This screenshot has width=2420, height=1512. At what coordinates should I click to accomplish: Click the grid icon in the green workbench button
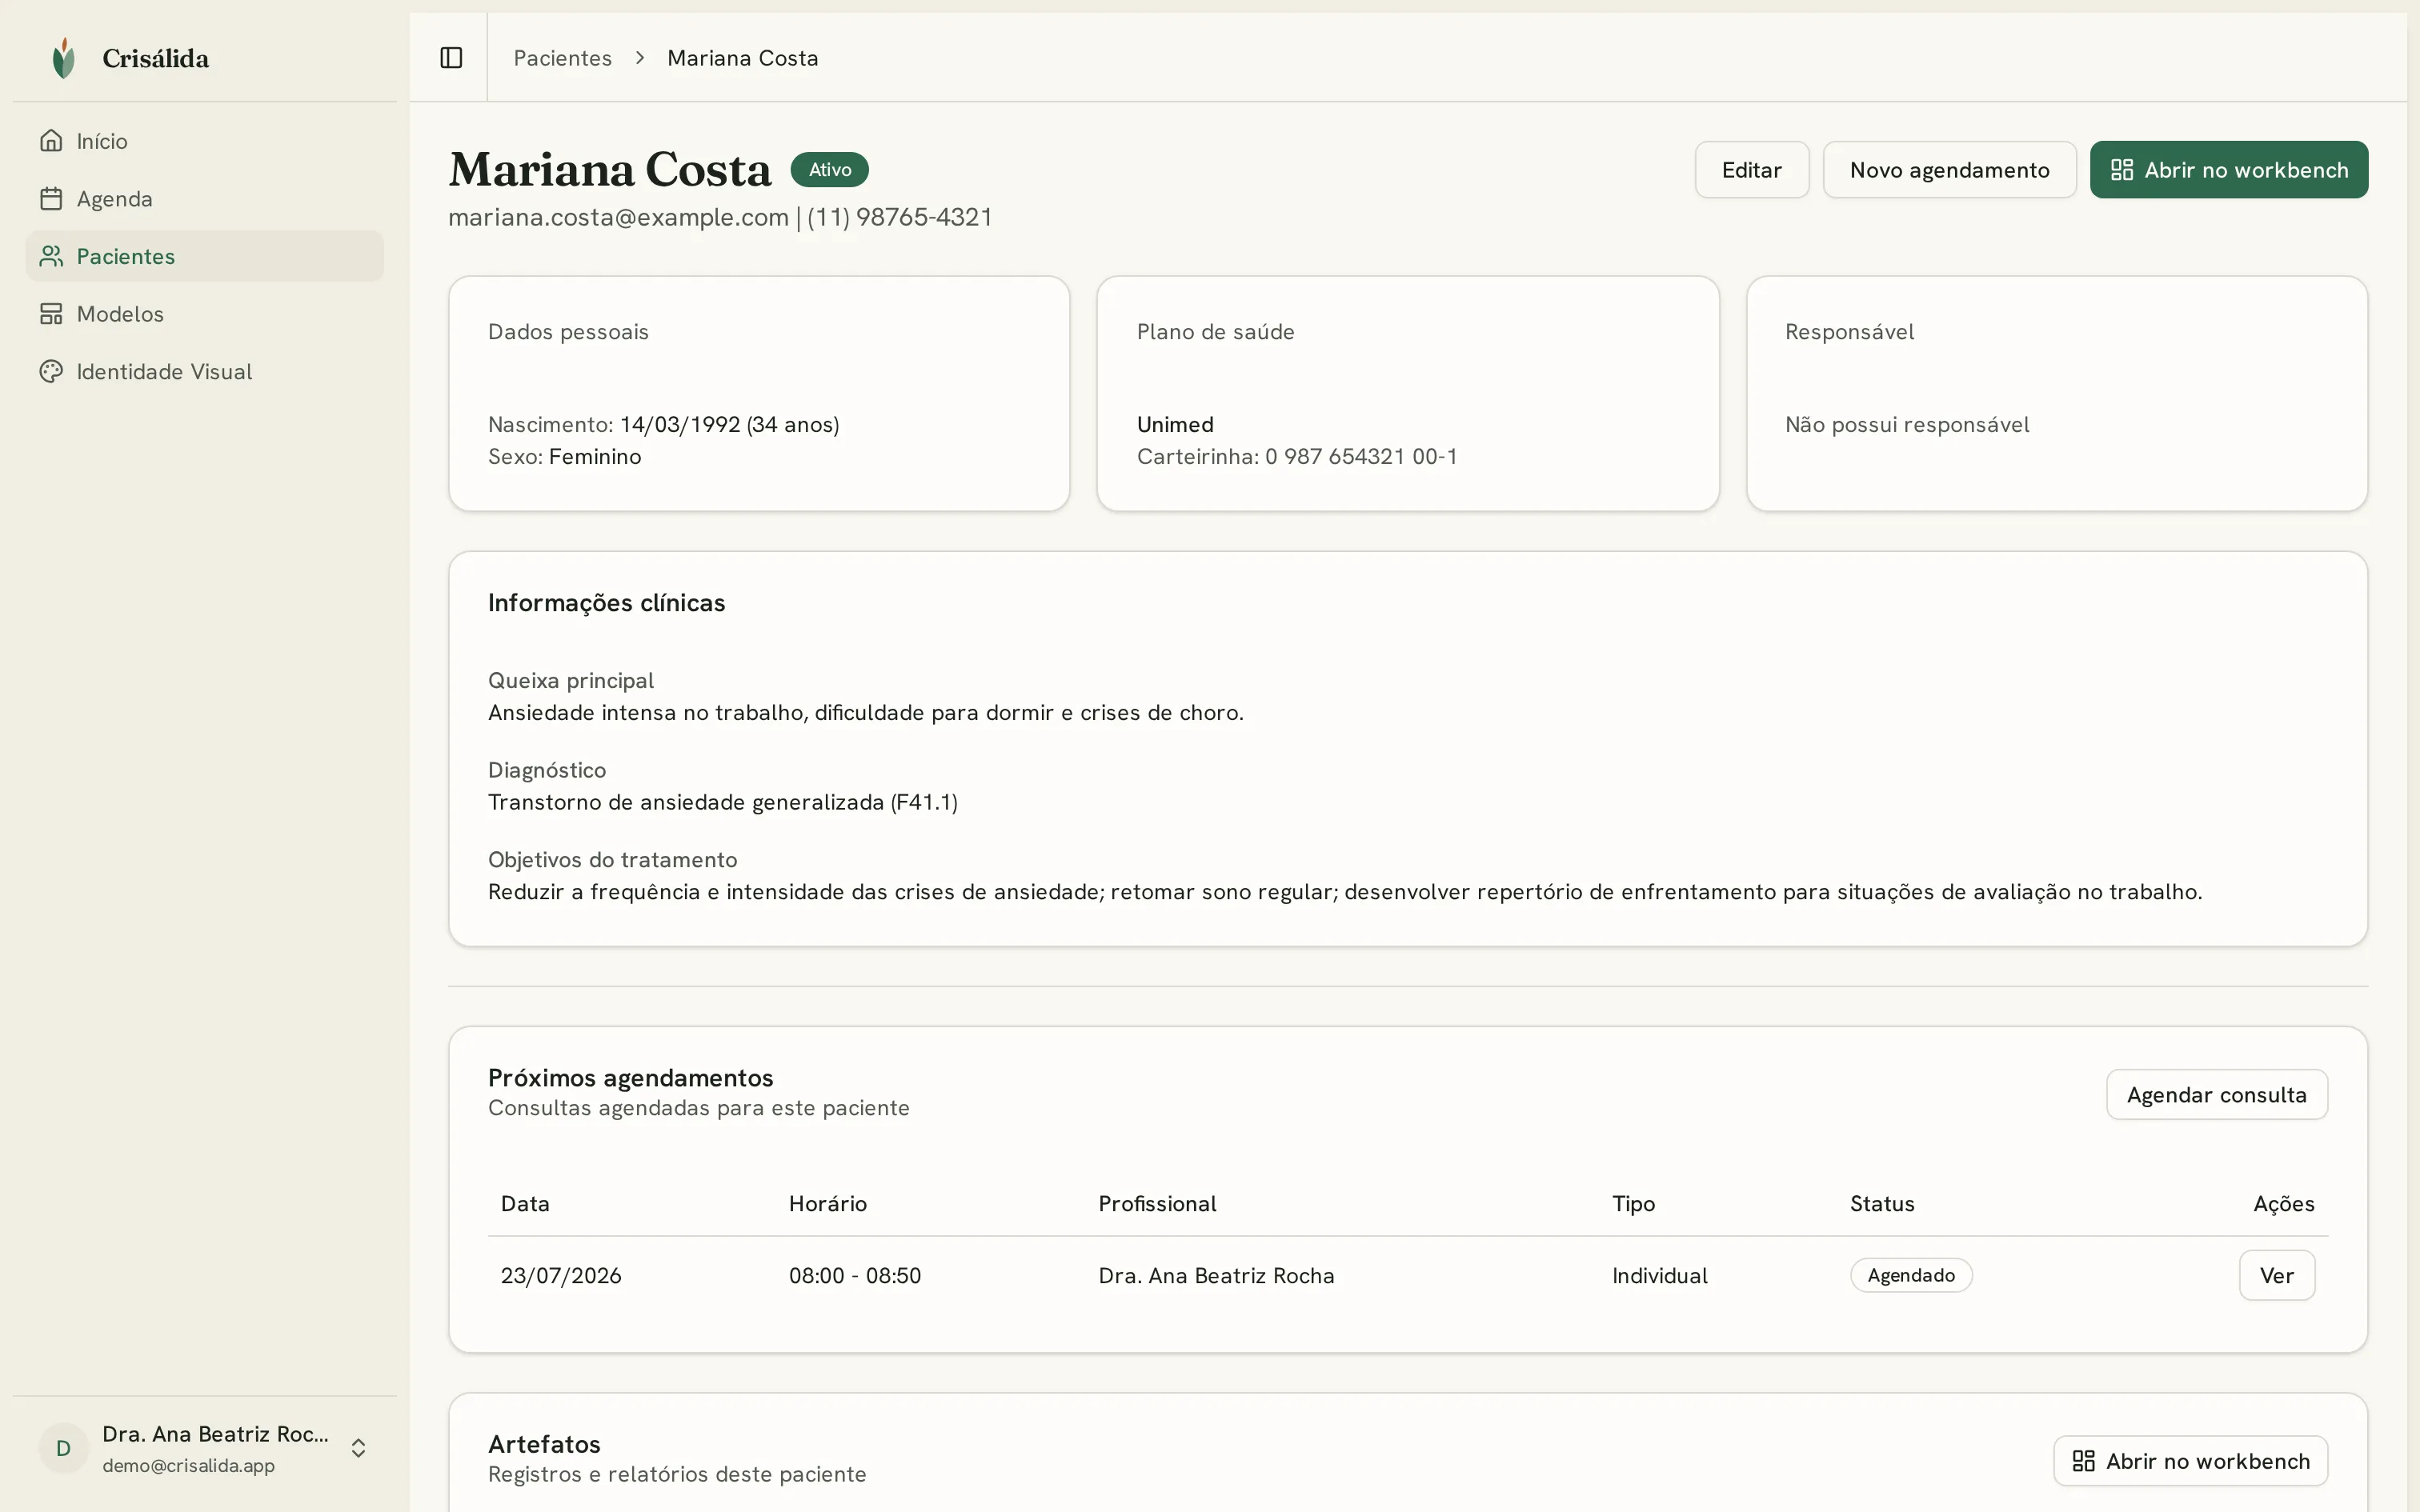[2121, 170]
